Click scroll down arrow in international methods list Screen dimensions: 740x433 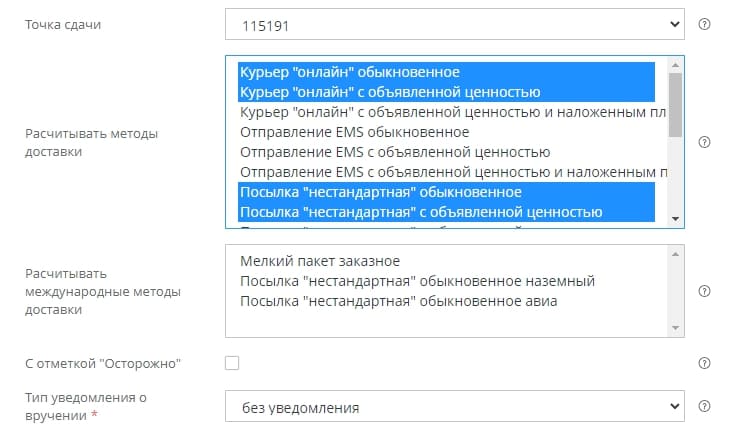tap(676, 328)
